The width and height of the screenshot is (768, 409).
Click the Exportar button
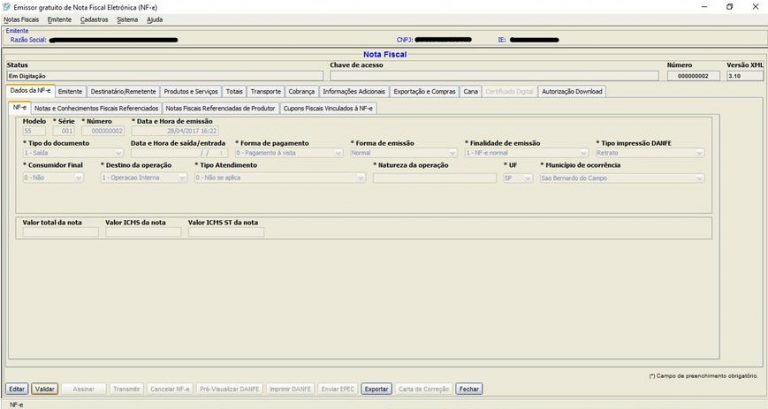[376, 389]
